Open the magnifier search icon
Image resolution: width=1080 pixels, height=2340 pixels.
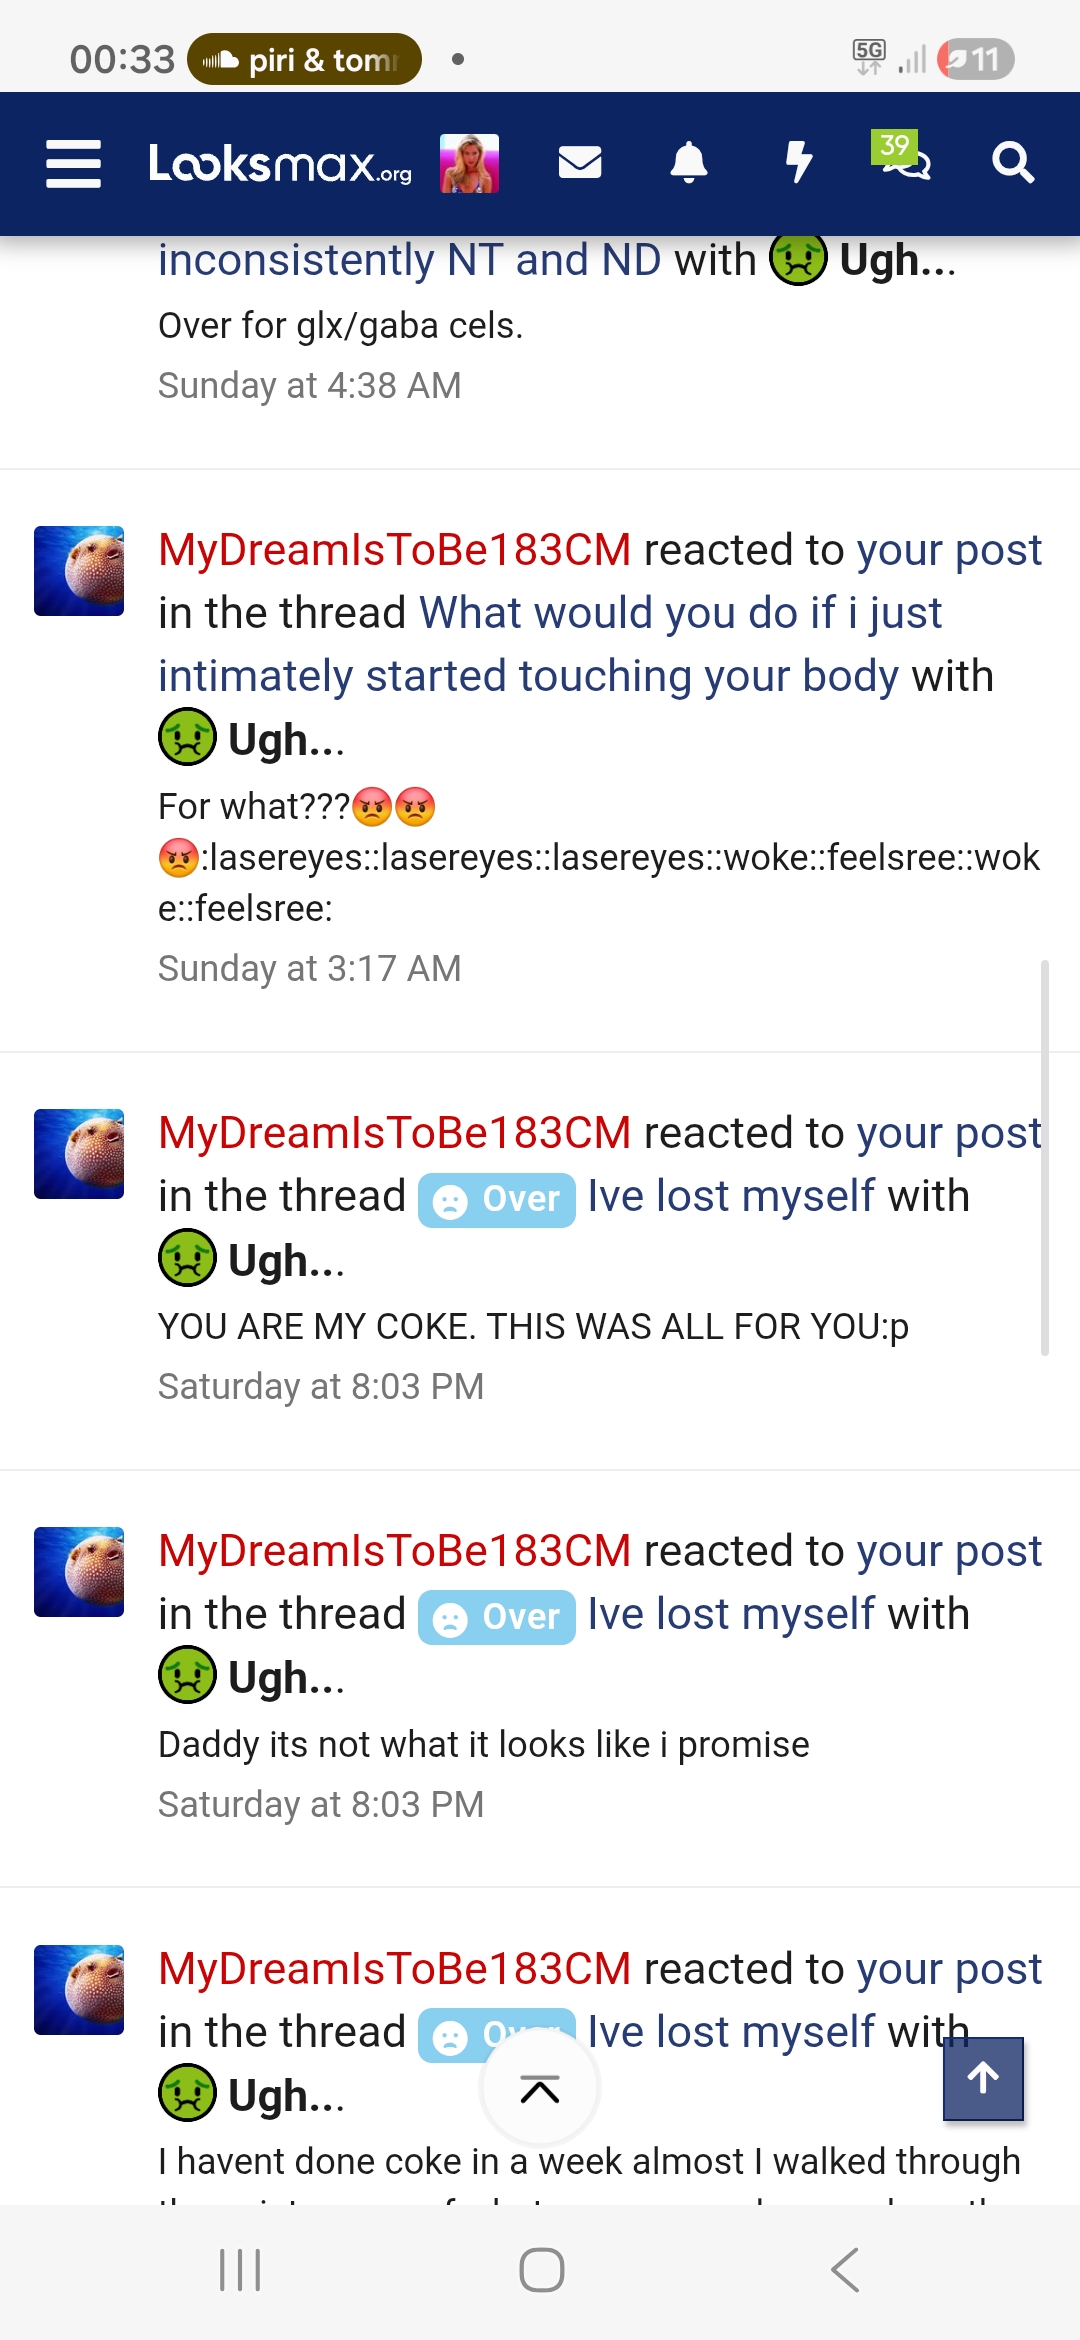(x=1013, y=162)
